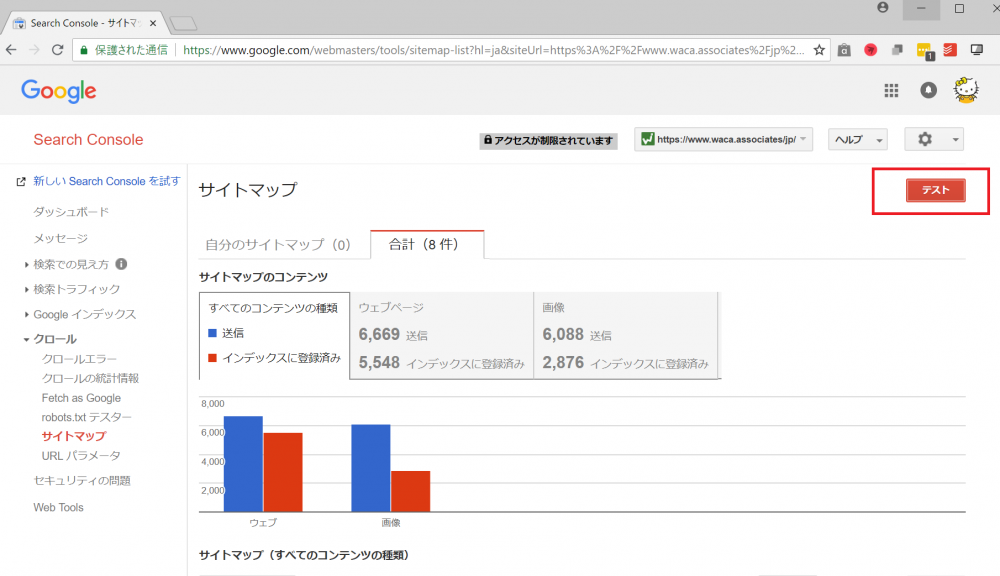1000x576 pixels.
Task: Open the site selector dropdown for waca.associates
Action: coord(724,139)
